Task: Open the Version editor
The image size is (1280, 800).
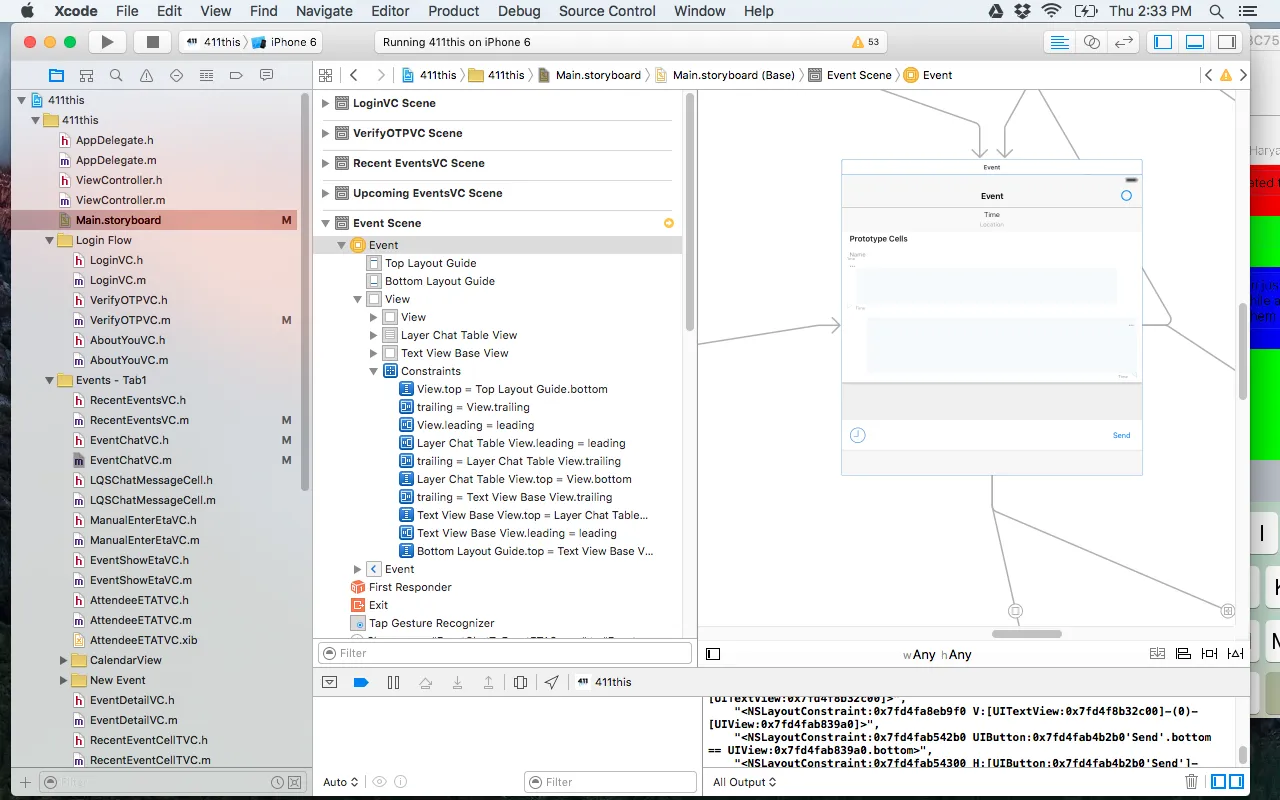Action: (1124, 42)
